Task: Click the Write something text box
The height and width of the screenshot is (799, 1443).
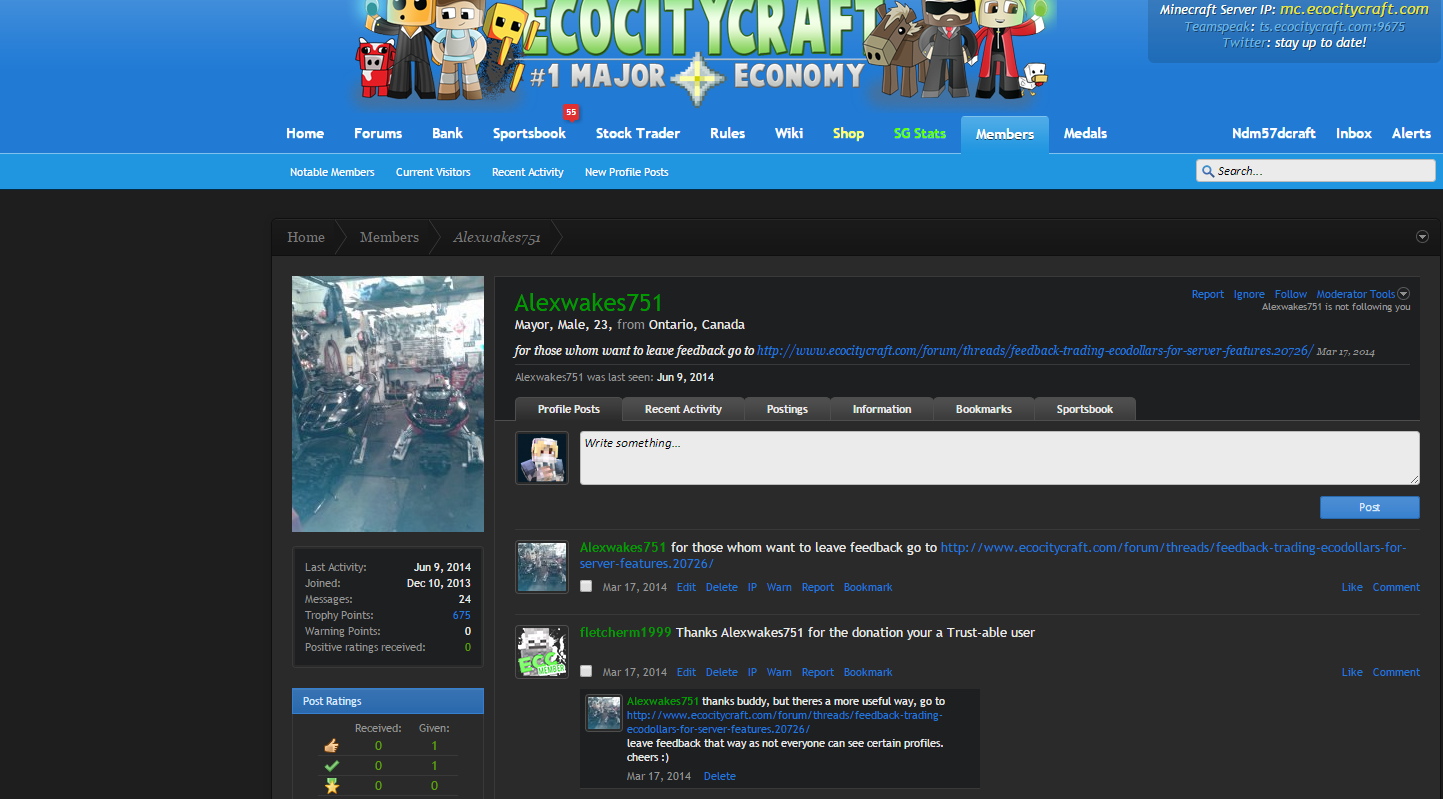Action: pos(1000,458)
